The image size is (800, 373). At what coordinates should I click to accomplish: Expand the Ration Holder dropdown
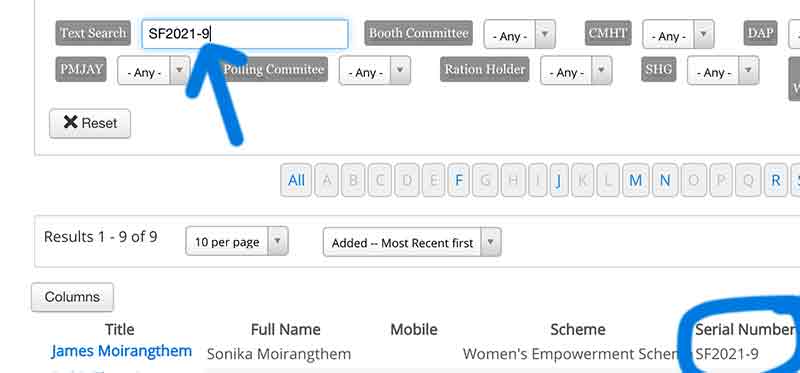pos(576,71)
